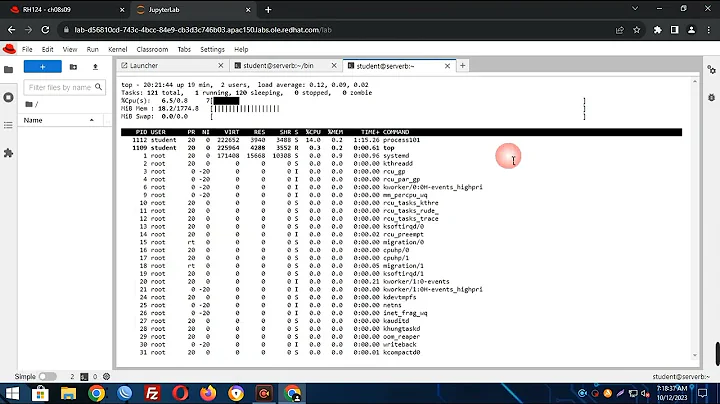Open Running Terminals and Kernels sidebar icon

tap(8, 97)
